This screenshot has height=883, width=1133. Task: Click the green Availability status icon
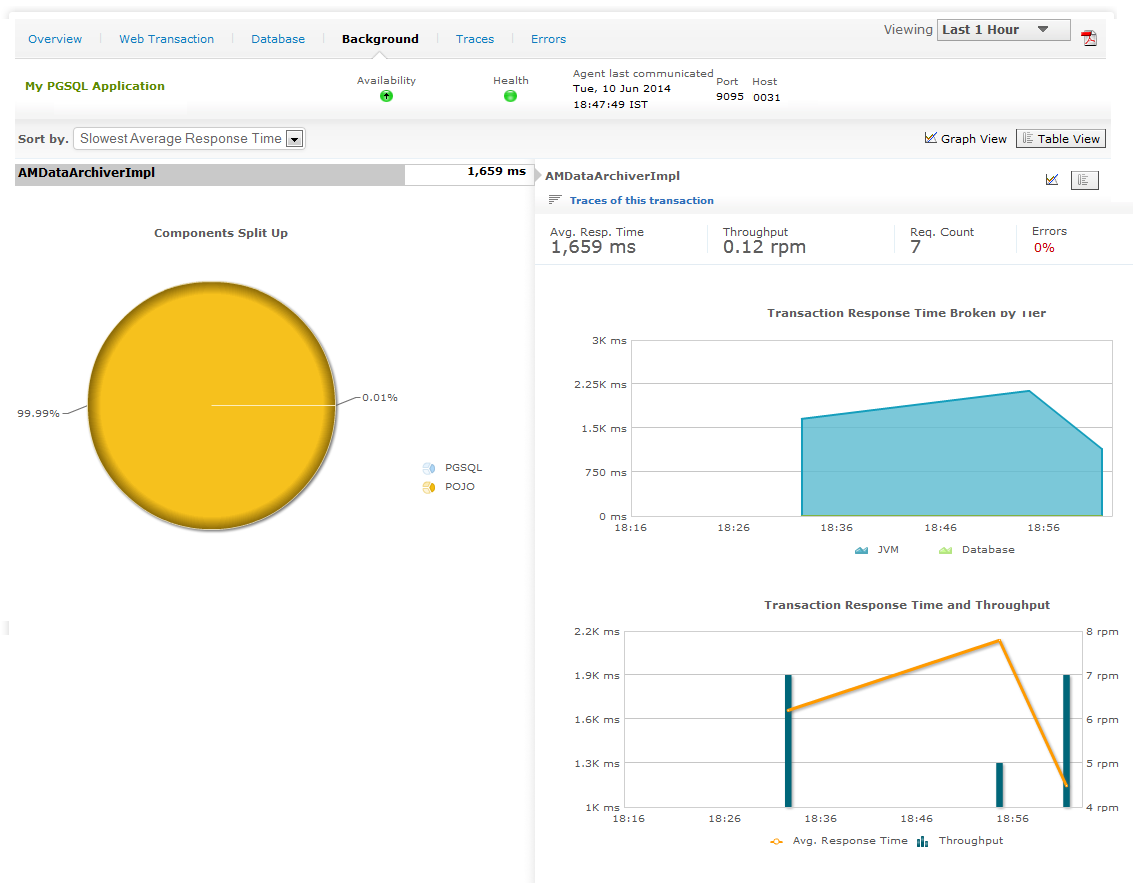386,96
